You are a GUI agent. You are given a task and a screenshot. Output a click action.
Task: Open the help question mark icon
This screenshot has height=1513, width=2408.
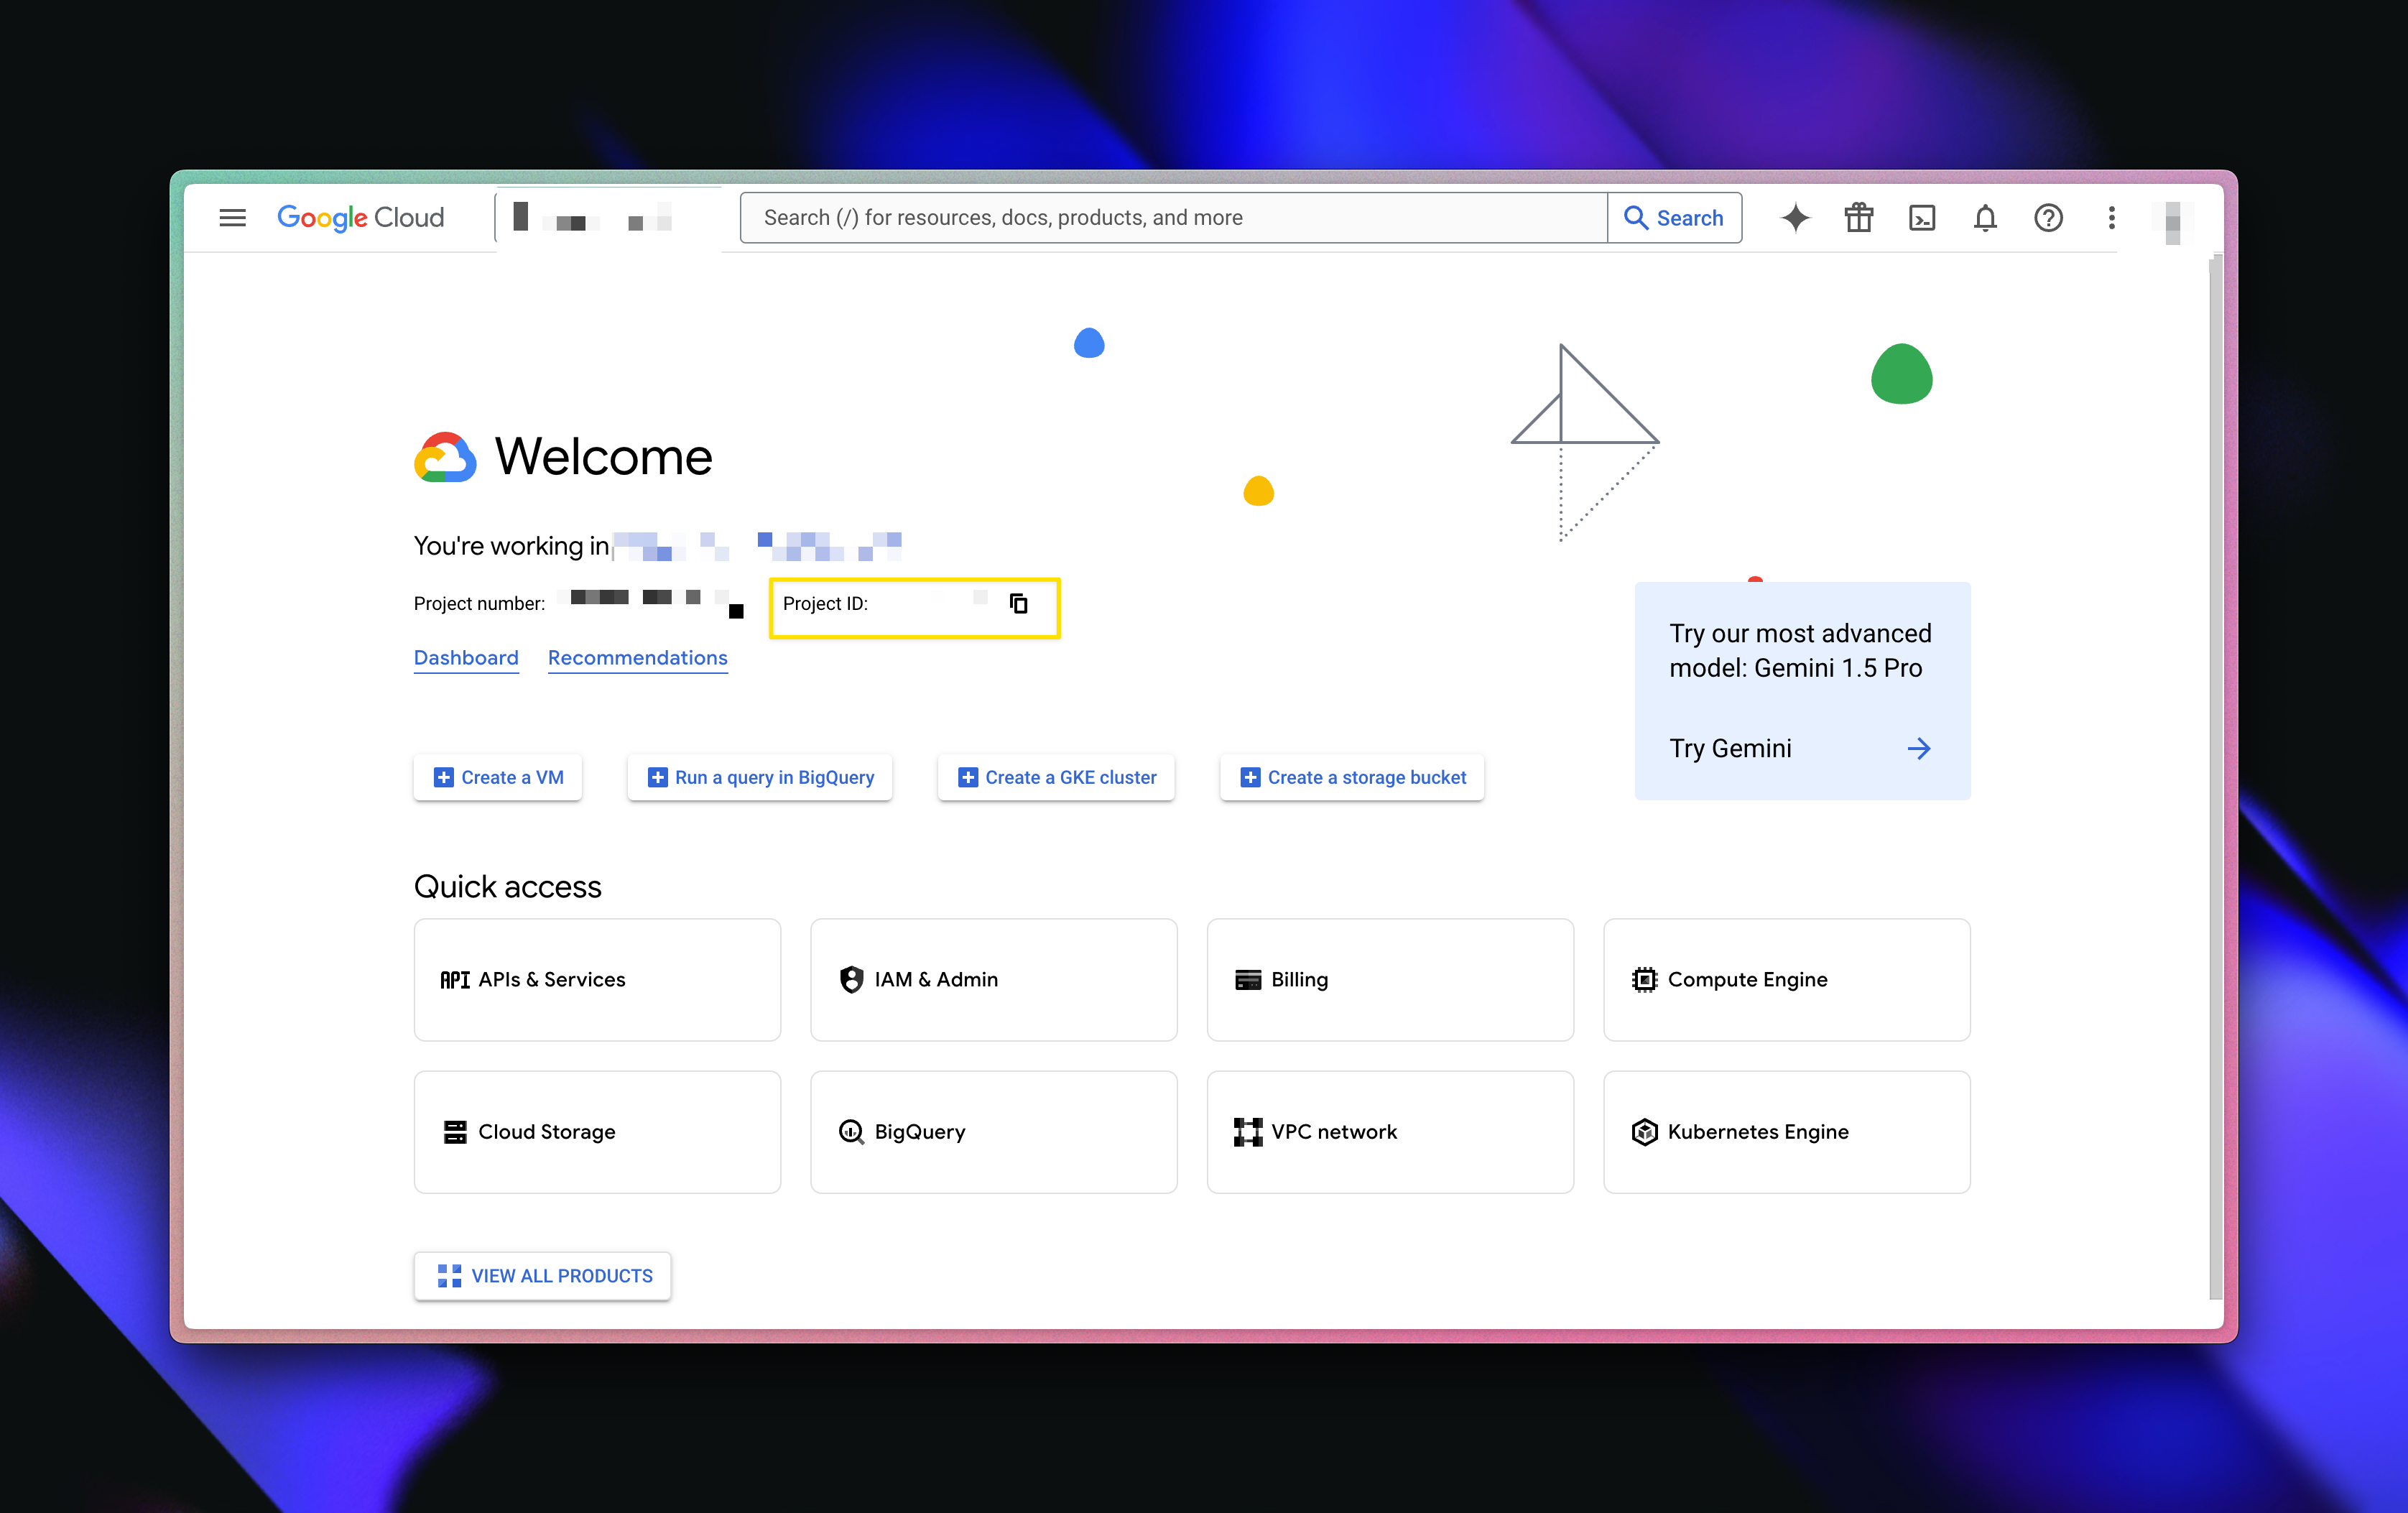[x=2048, y=217]
